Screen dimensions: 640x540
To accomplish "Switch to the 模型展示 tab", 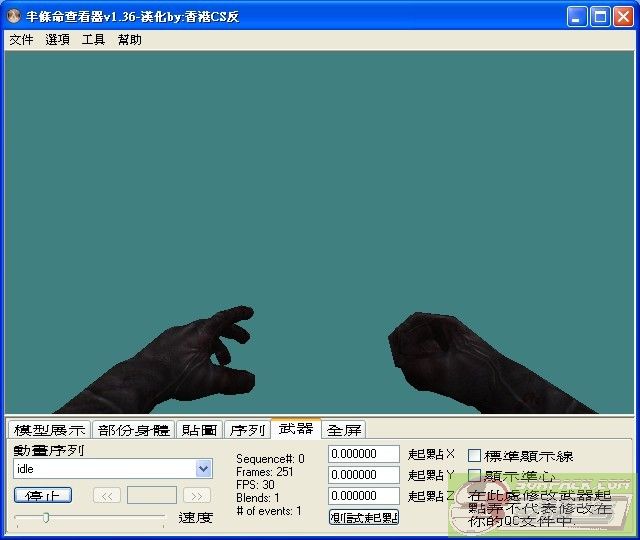I will (49, 430).
